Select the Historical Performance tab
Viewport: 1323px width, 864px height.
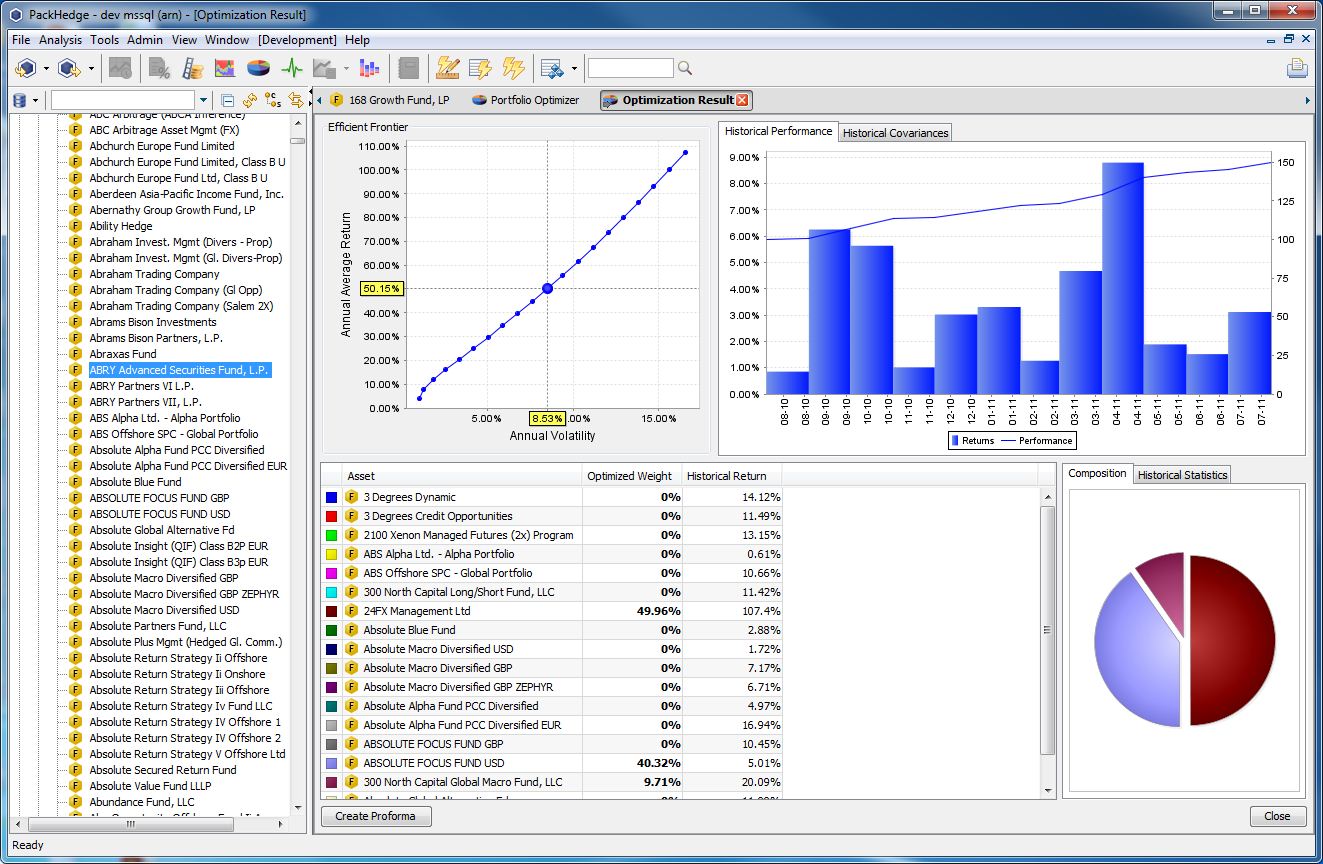[778, 131]
